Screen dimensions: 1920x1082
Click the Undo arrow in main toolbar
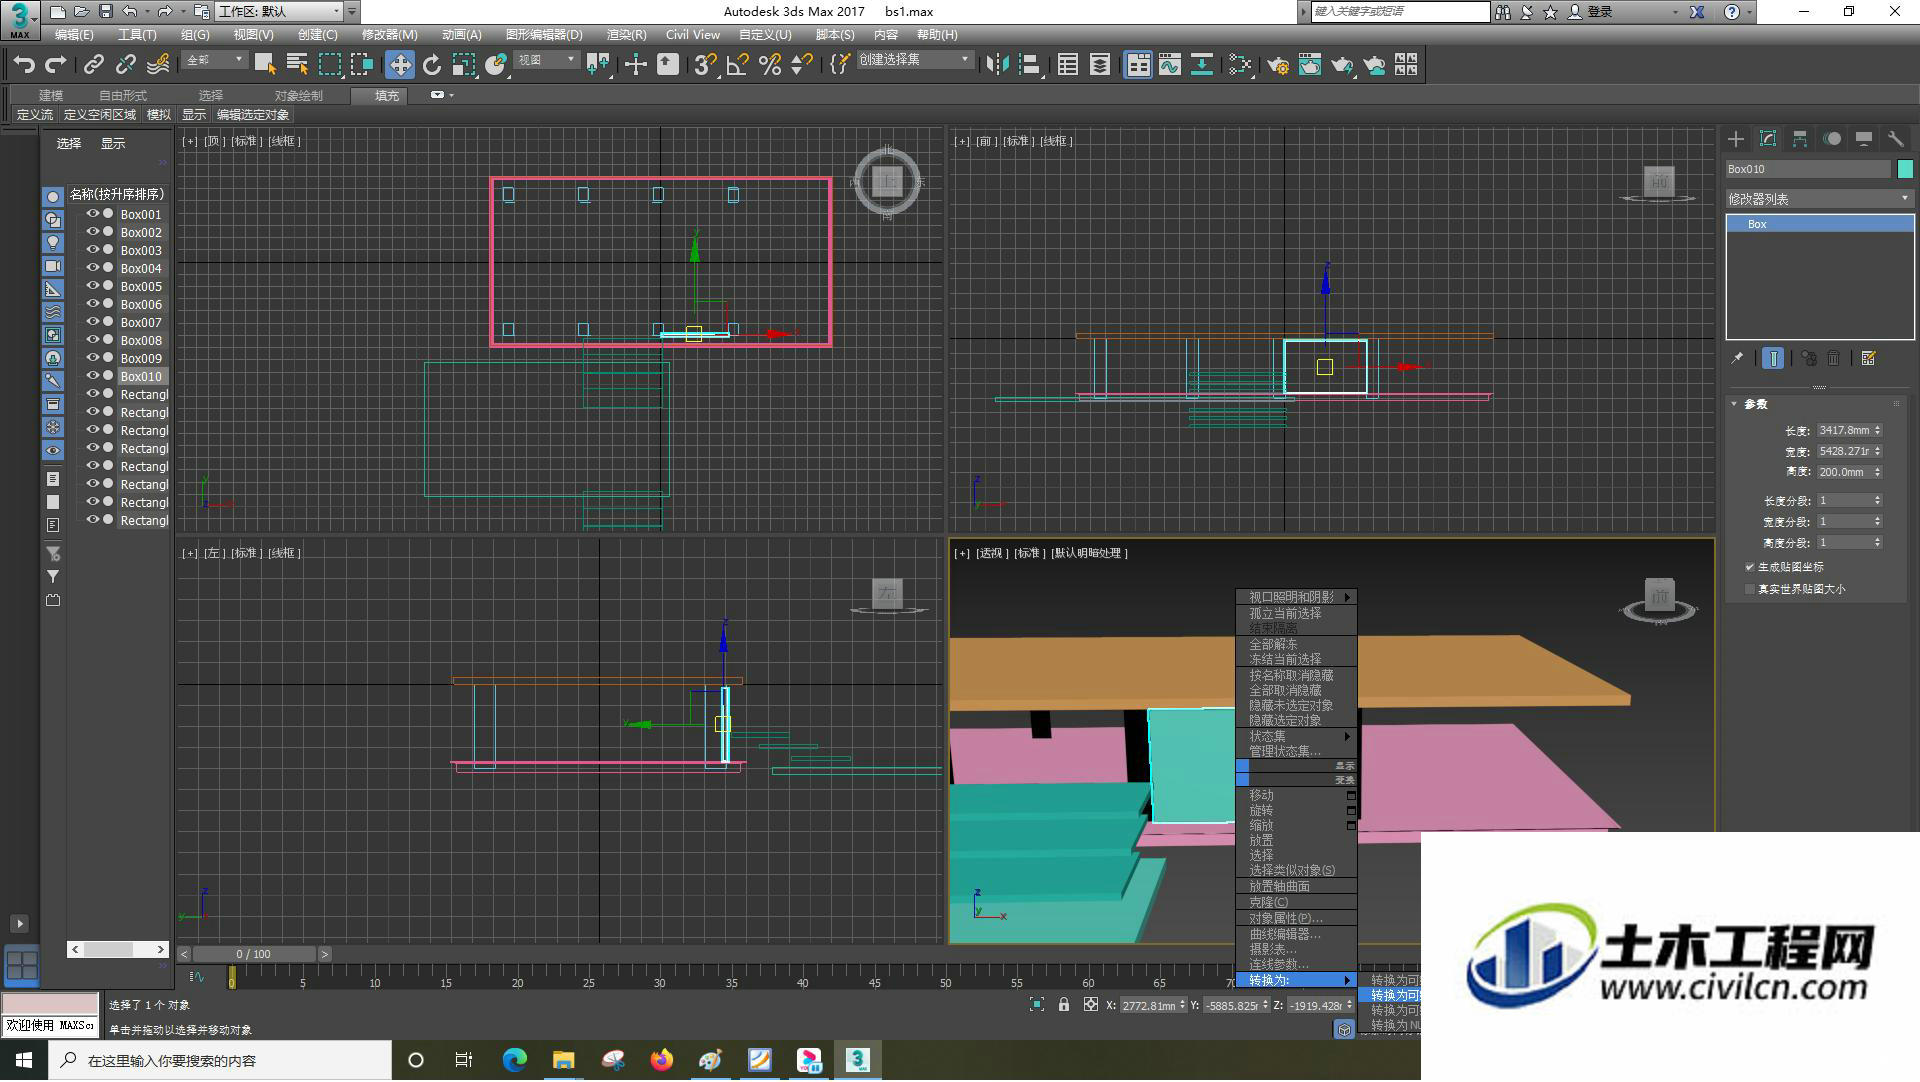pos(23,65)
